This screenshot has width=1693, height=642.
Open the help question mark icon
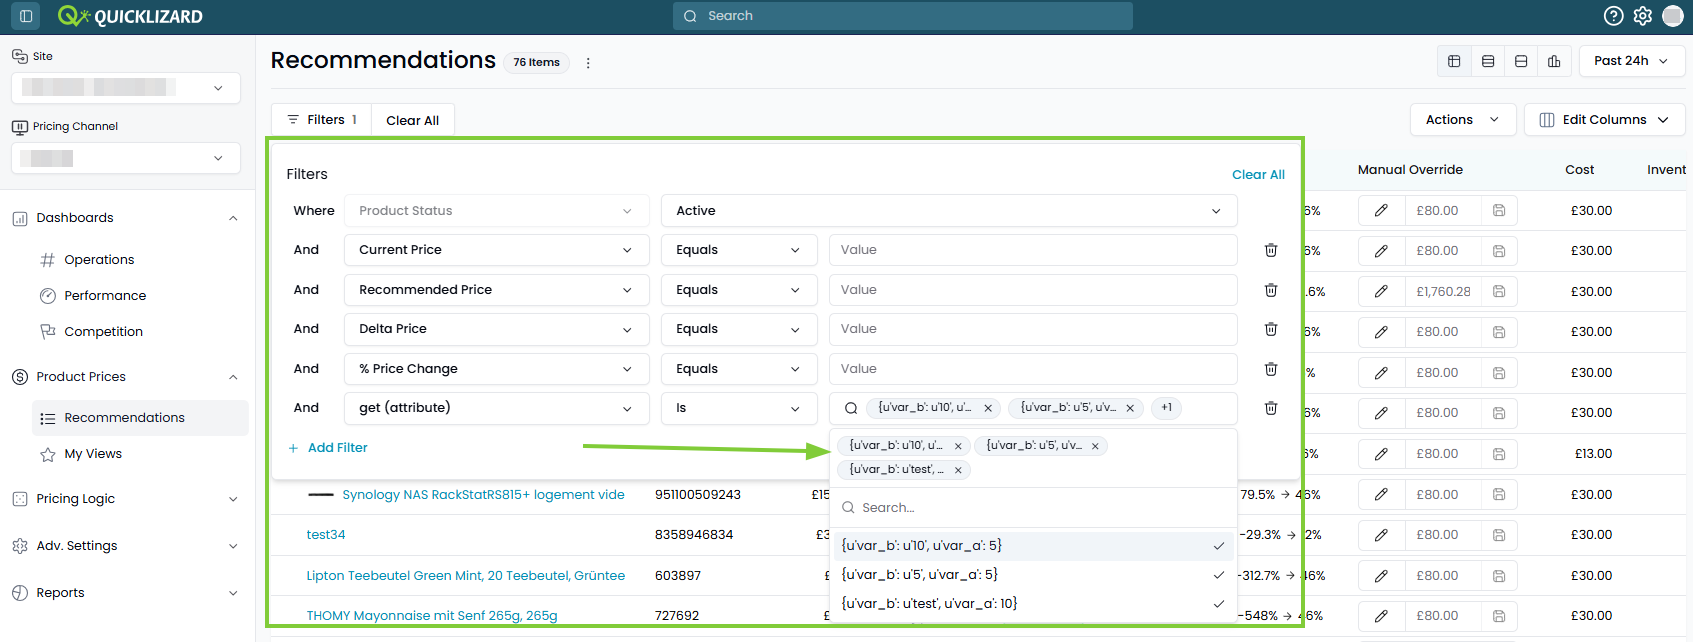point(1613,16)
